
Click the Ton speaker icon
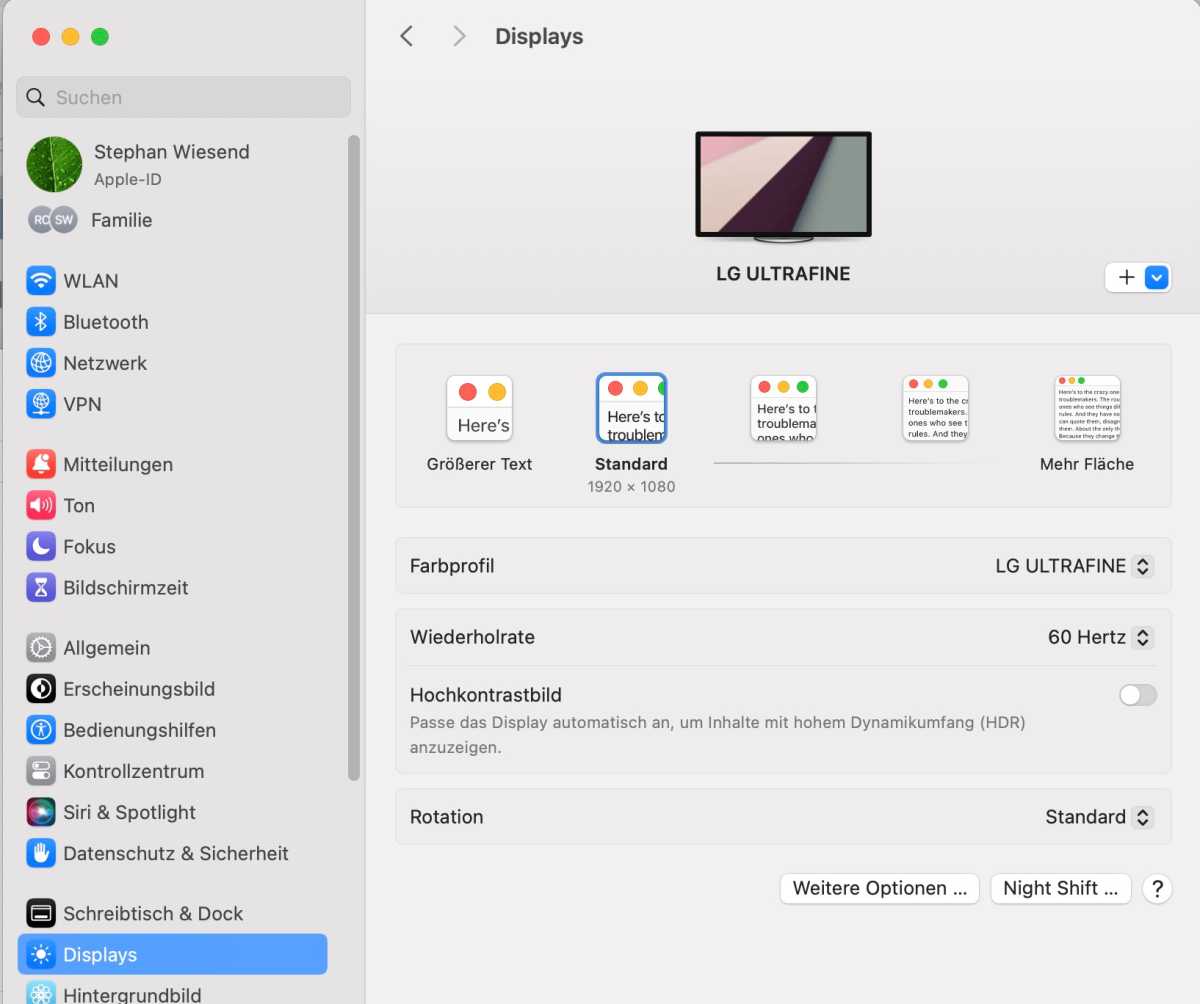[41, 505]
